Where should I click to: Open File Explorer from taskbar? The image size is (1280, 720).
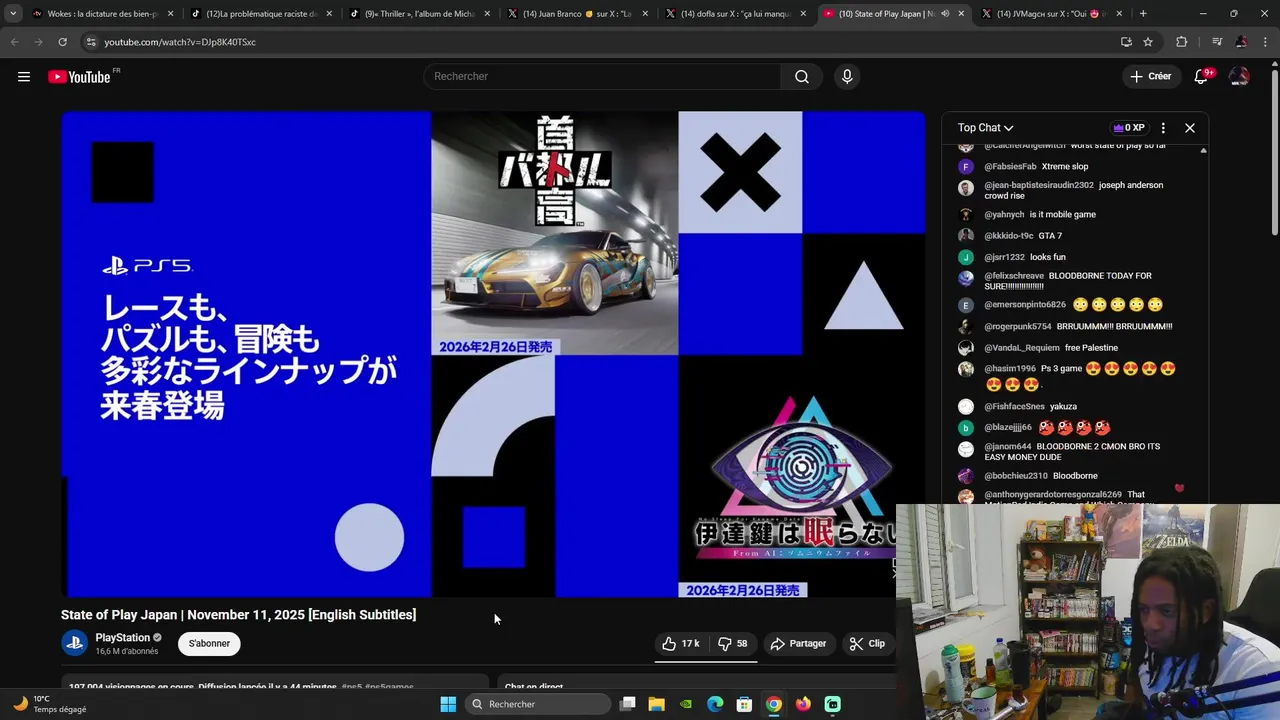point(657,704)
